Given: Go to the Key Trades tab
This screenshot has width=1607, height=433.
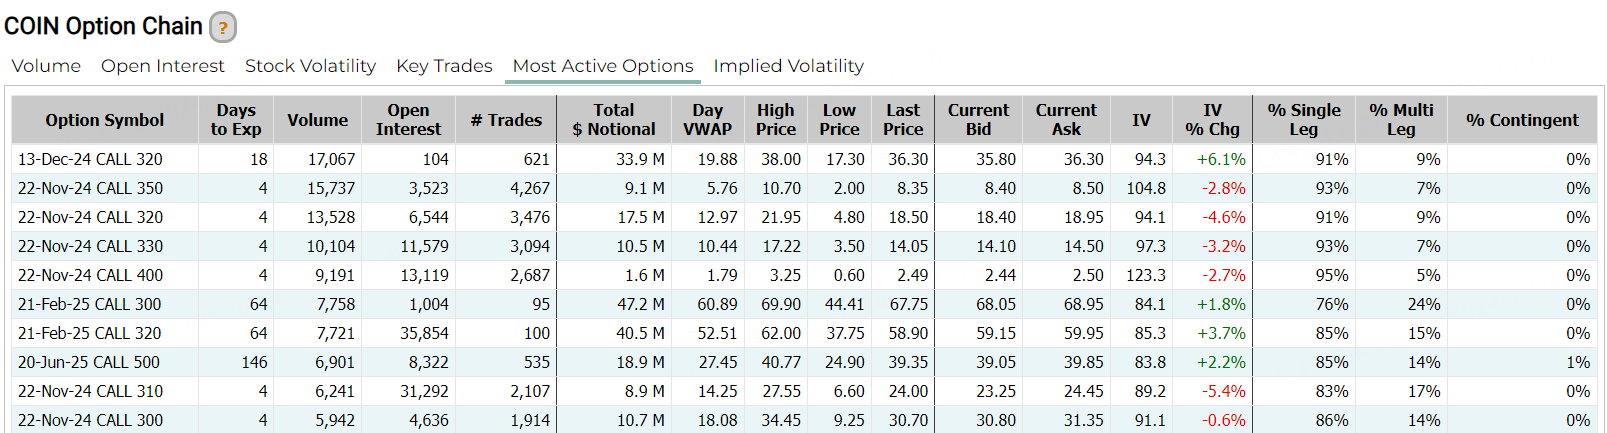Looking at the screenshot, I should [x=444, y=66].
